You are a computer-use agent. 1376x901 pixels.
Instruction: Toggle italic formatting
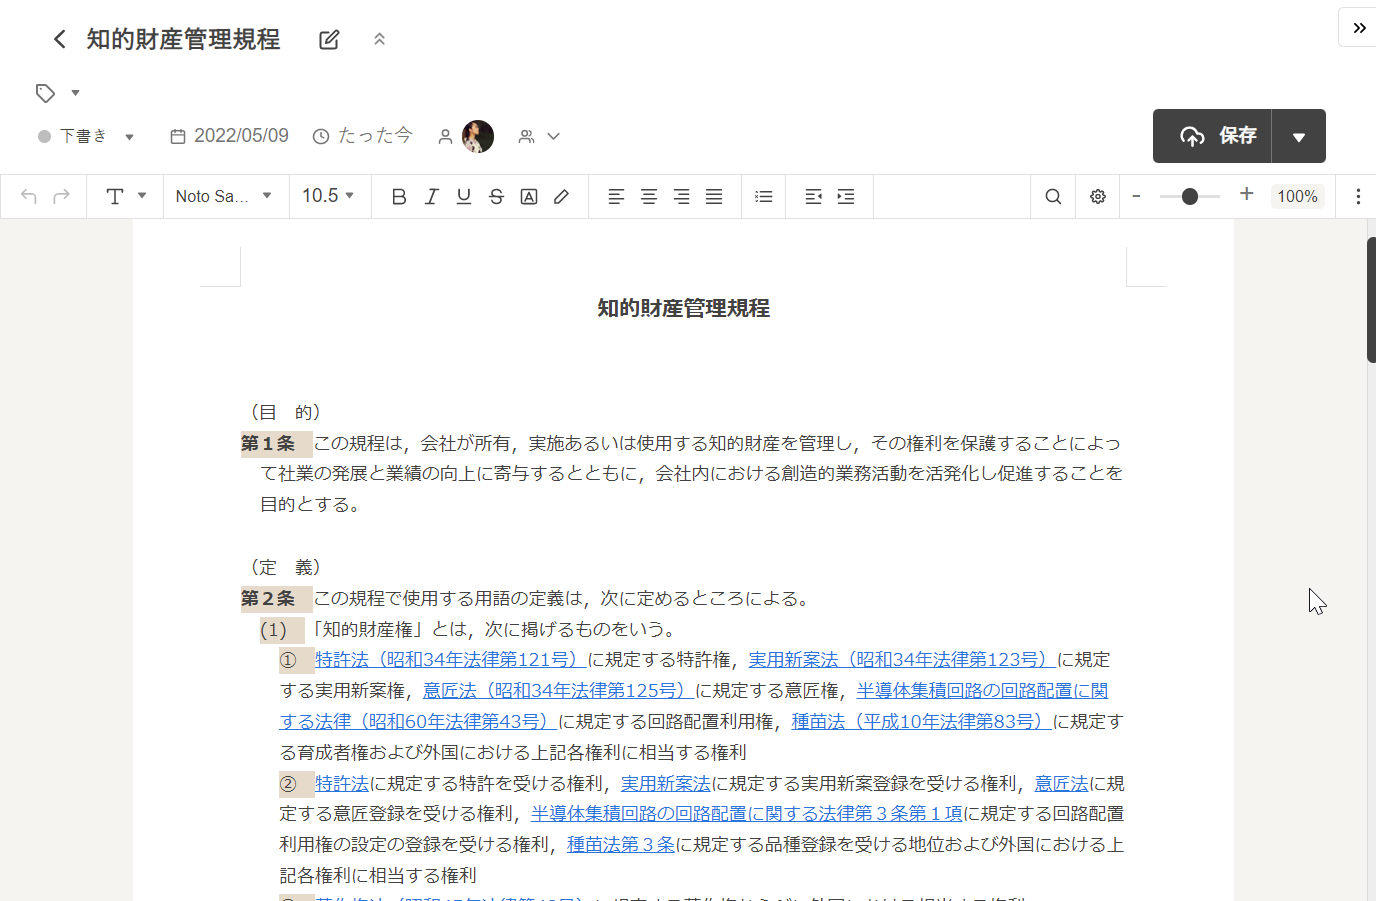coord(431,197)
